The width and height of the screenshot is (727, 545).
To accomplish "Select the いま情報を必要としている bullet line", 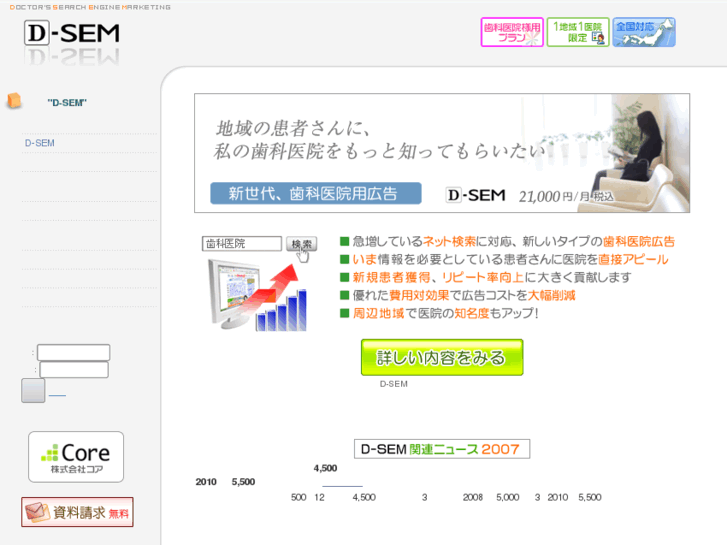I will tap(504, 259).
